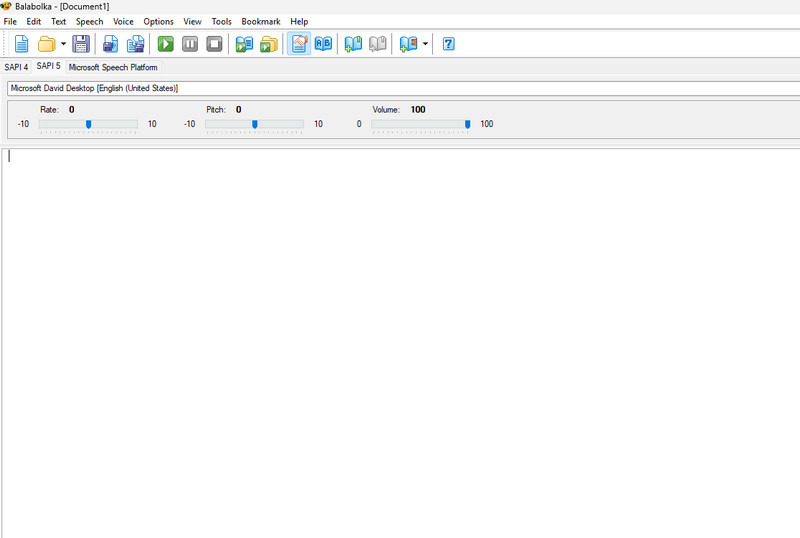Click the New document icon
This screenshot has width=800, height=538.
coord(21,44)
